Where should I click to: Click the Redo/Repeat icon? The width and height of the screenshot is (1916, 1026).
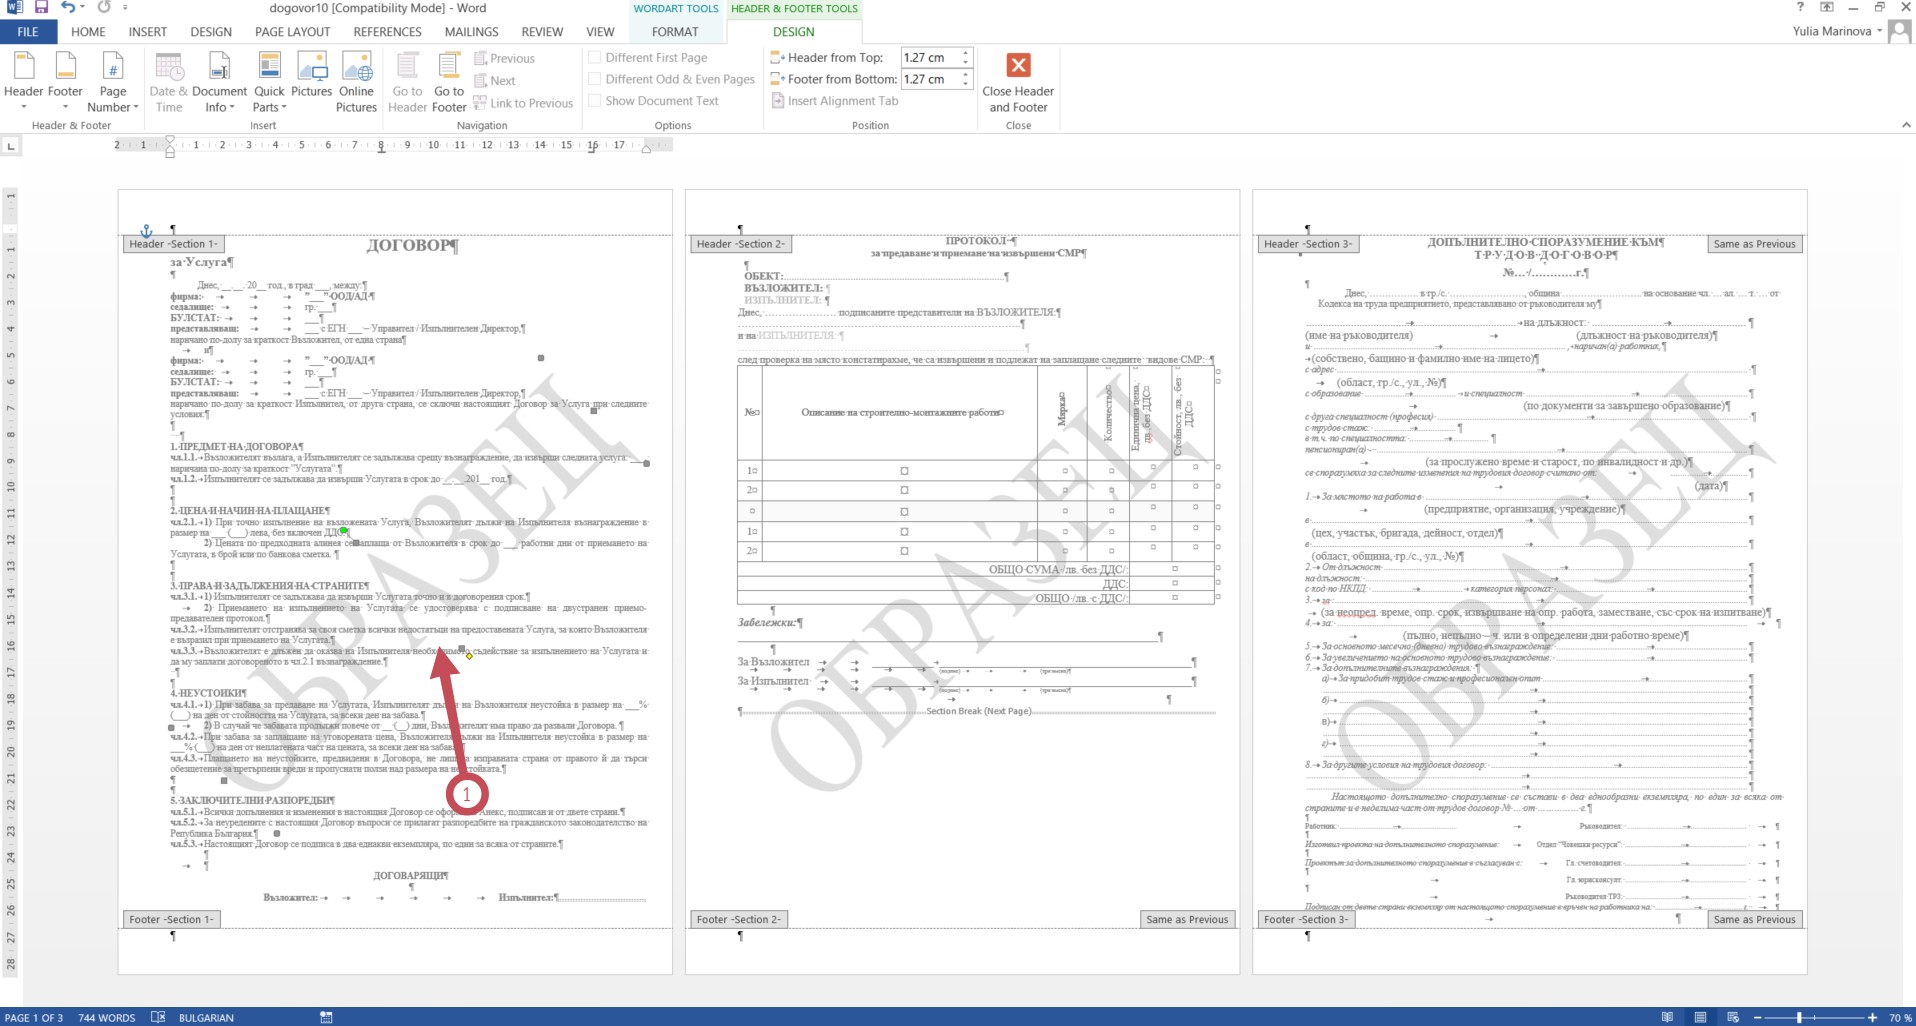point(104,7)
